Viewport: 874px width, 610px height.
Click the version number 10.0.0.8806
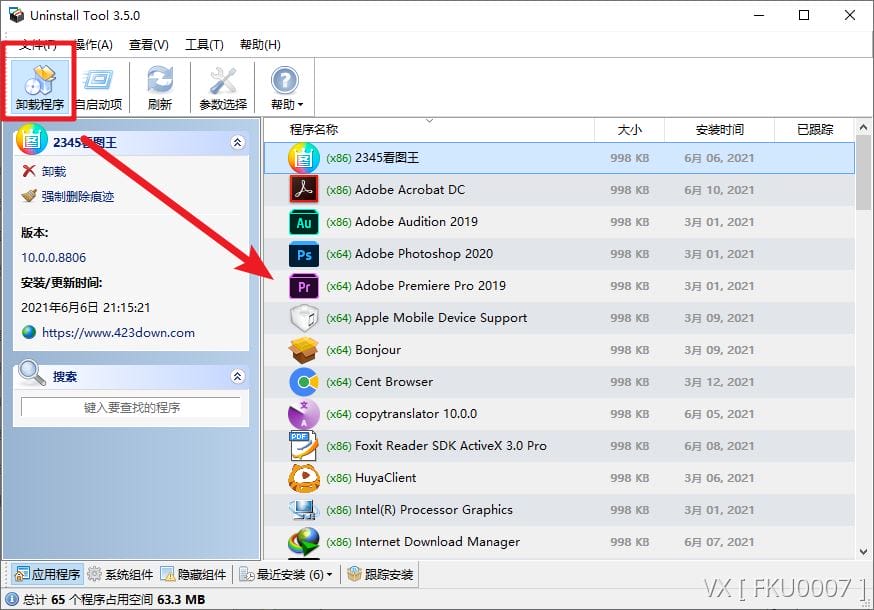[x=54, y=258]
